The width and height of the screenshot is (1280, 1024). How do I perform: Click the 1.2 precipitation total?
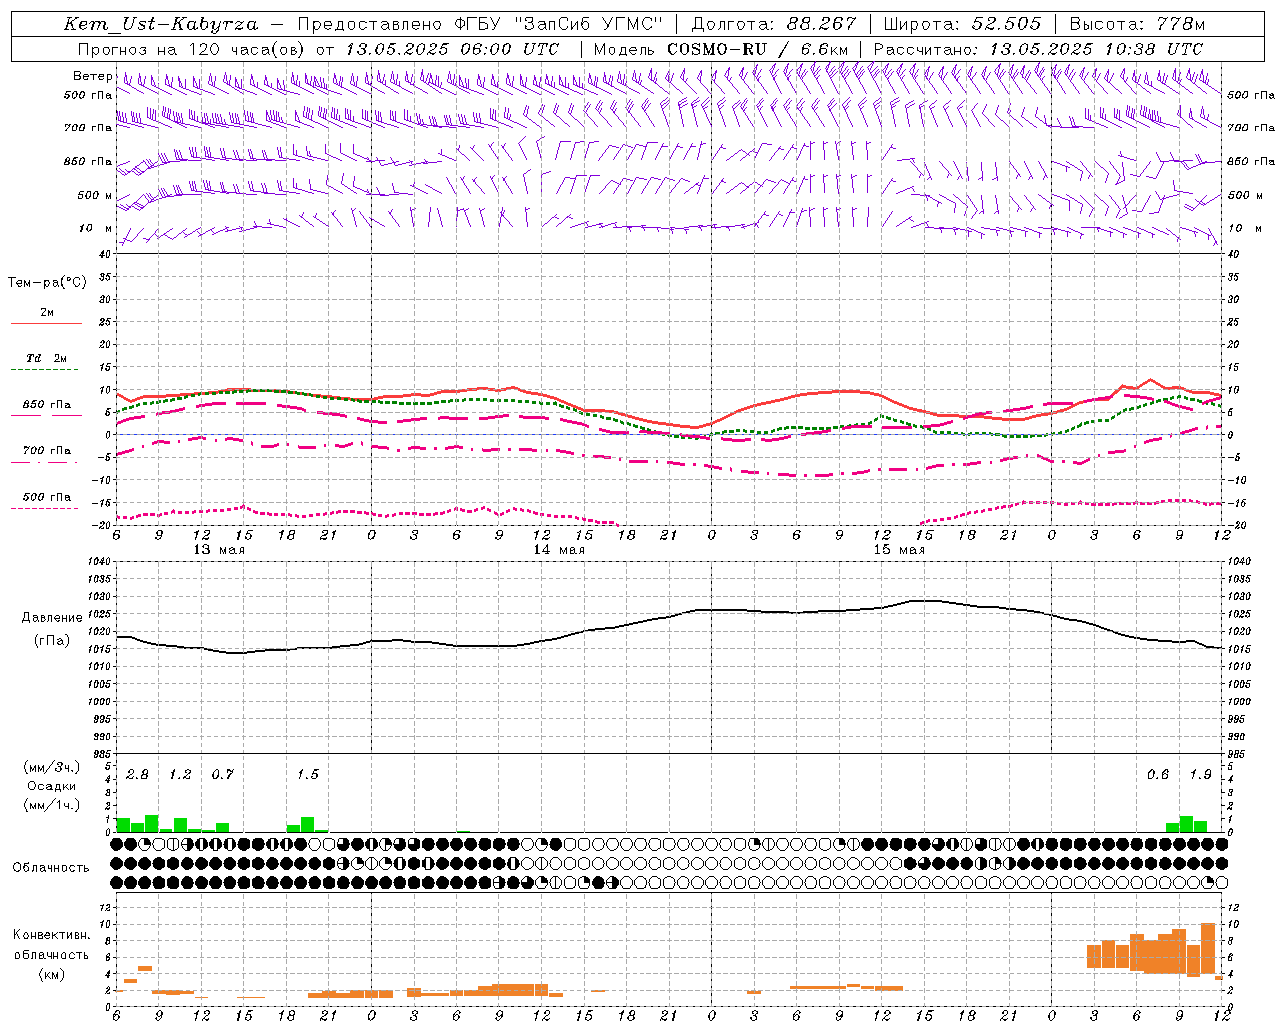tap(180, 775)
